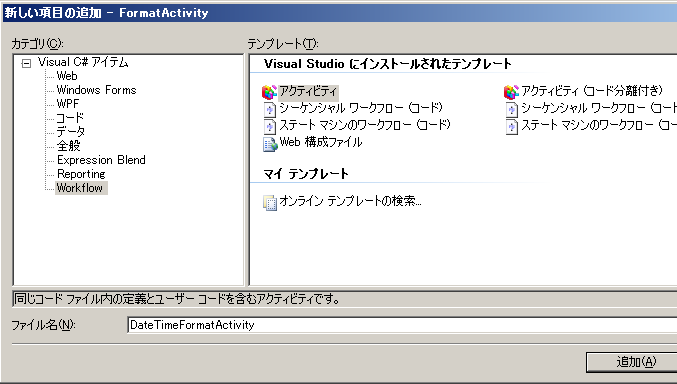
Task: Click the Web 構成ファイル icon
Action: [270, 144]
